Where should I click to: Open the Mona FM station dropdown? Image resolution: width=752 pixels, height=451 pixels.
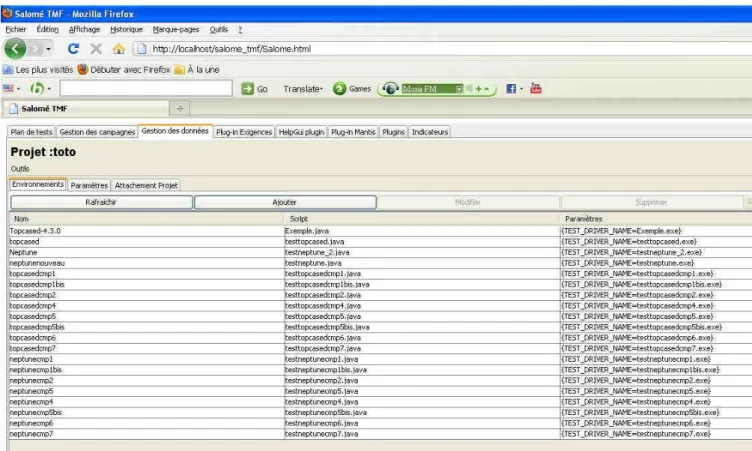tap(459, 89)
